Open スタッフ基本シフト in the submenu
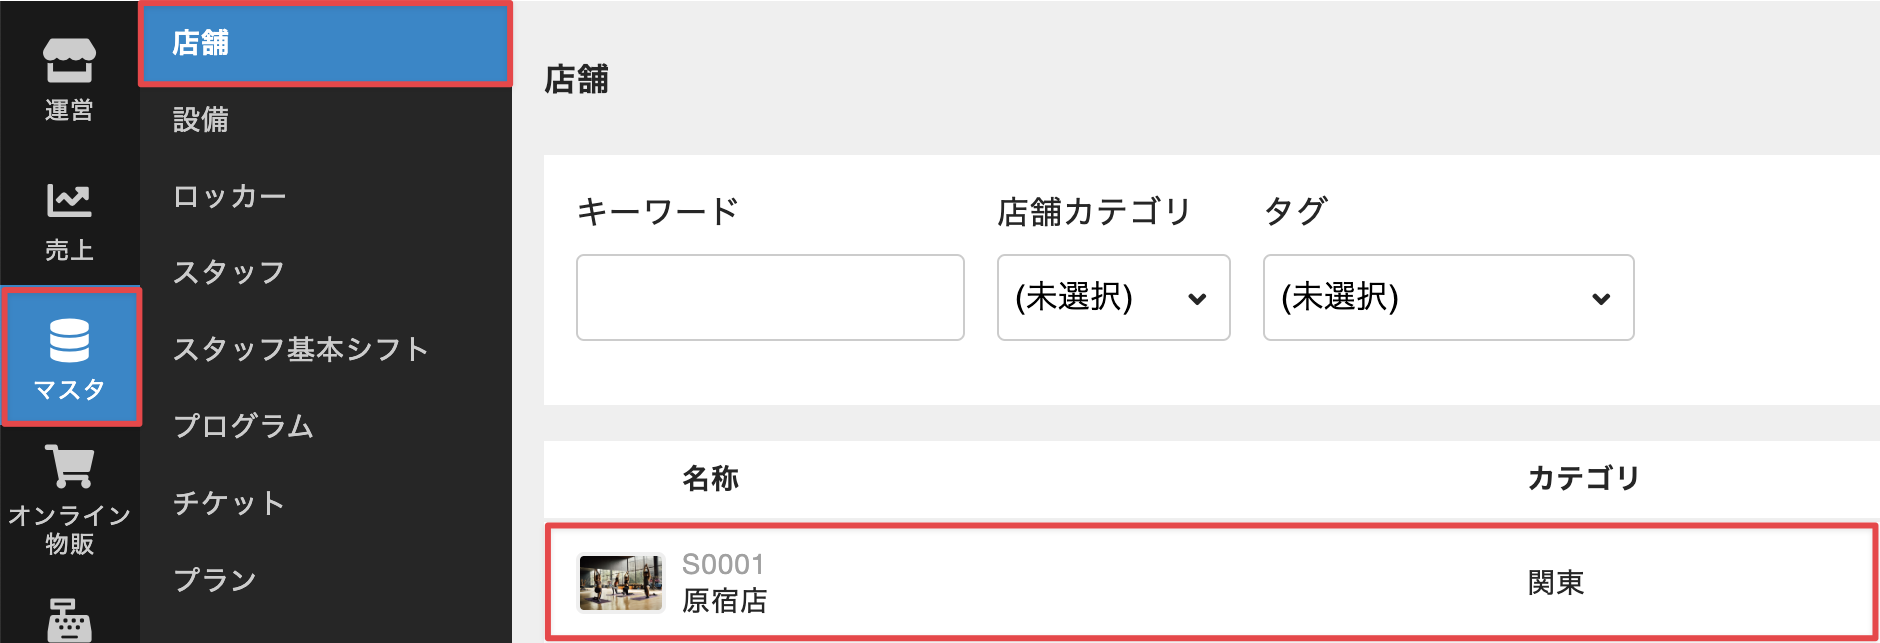The height and width of the screenshot is (643, 1880). coord(301,349)
